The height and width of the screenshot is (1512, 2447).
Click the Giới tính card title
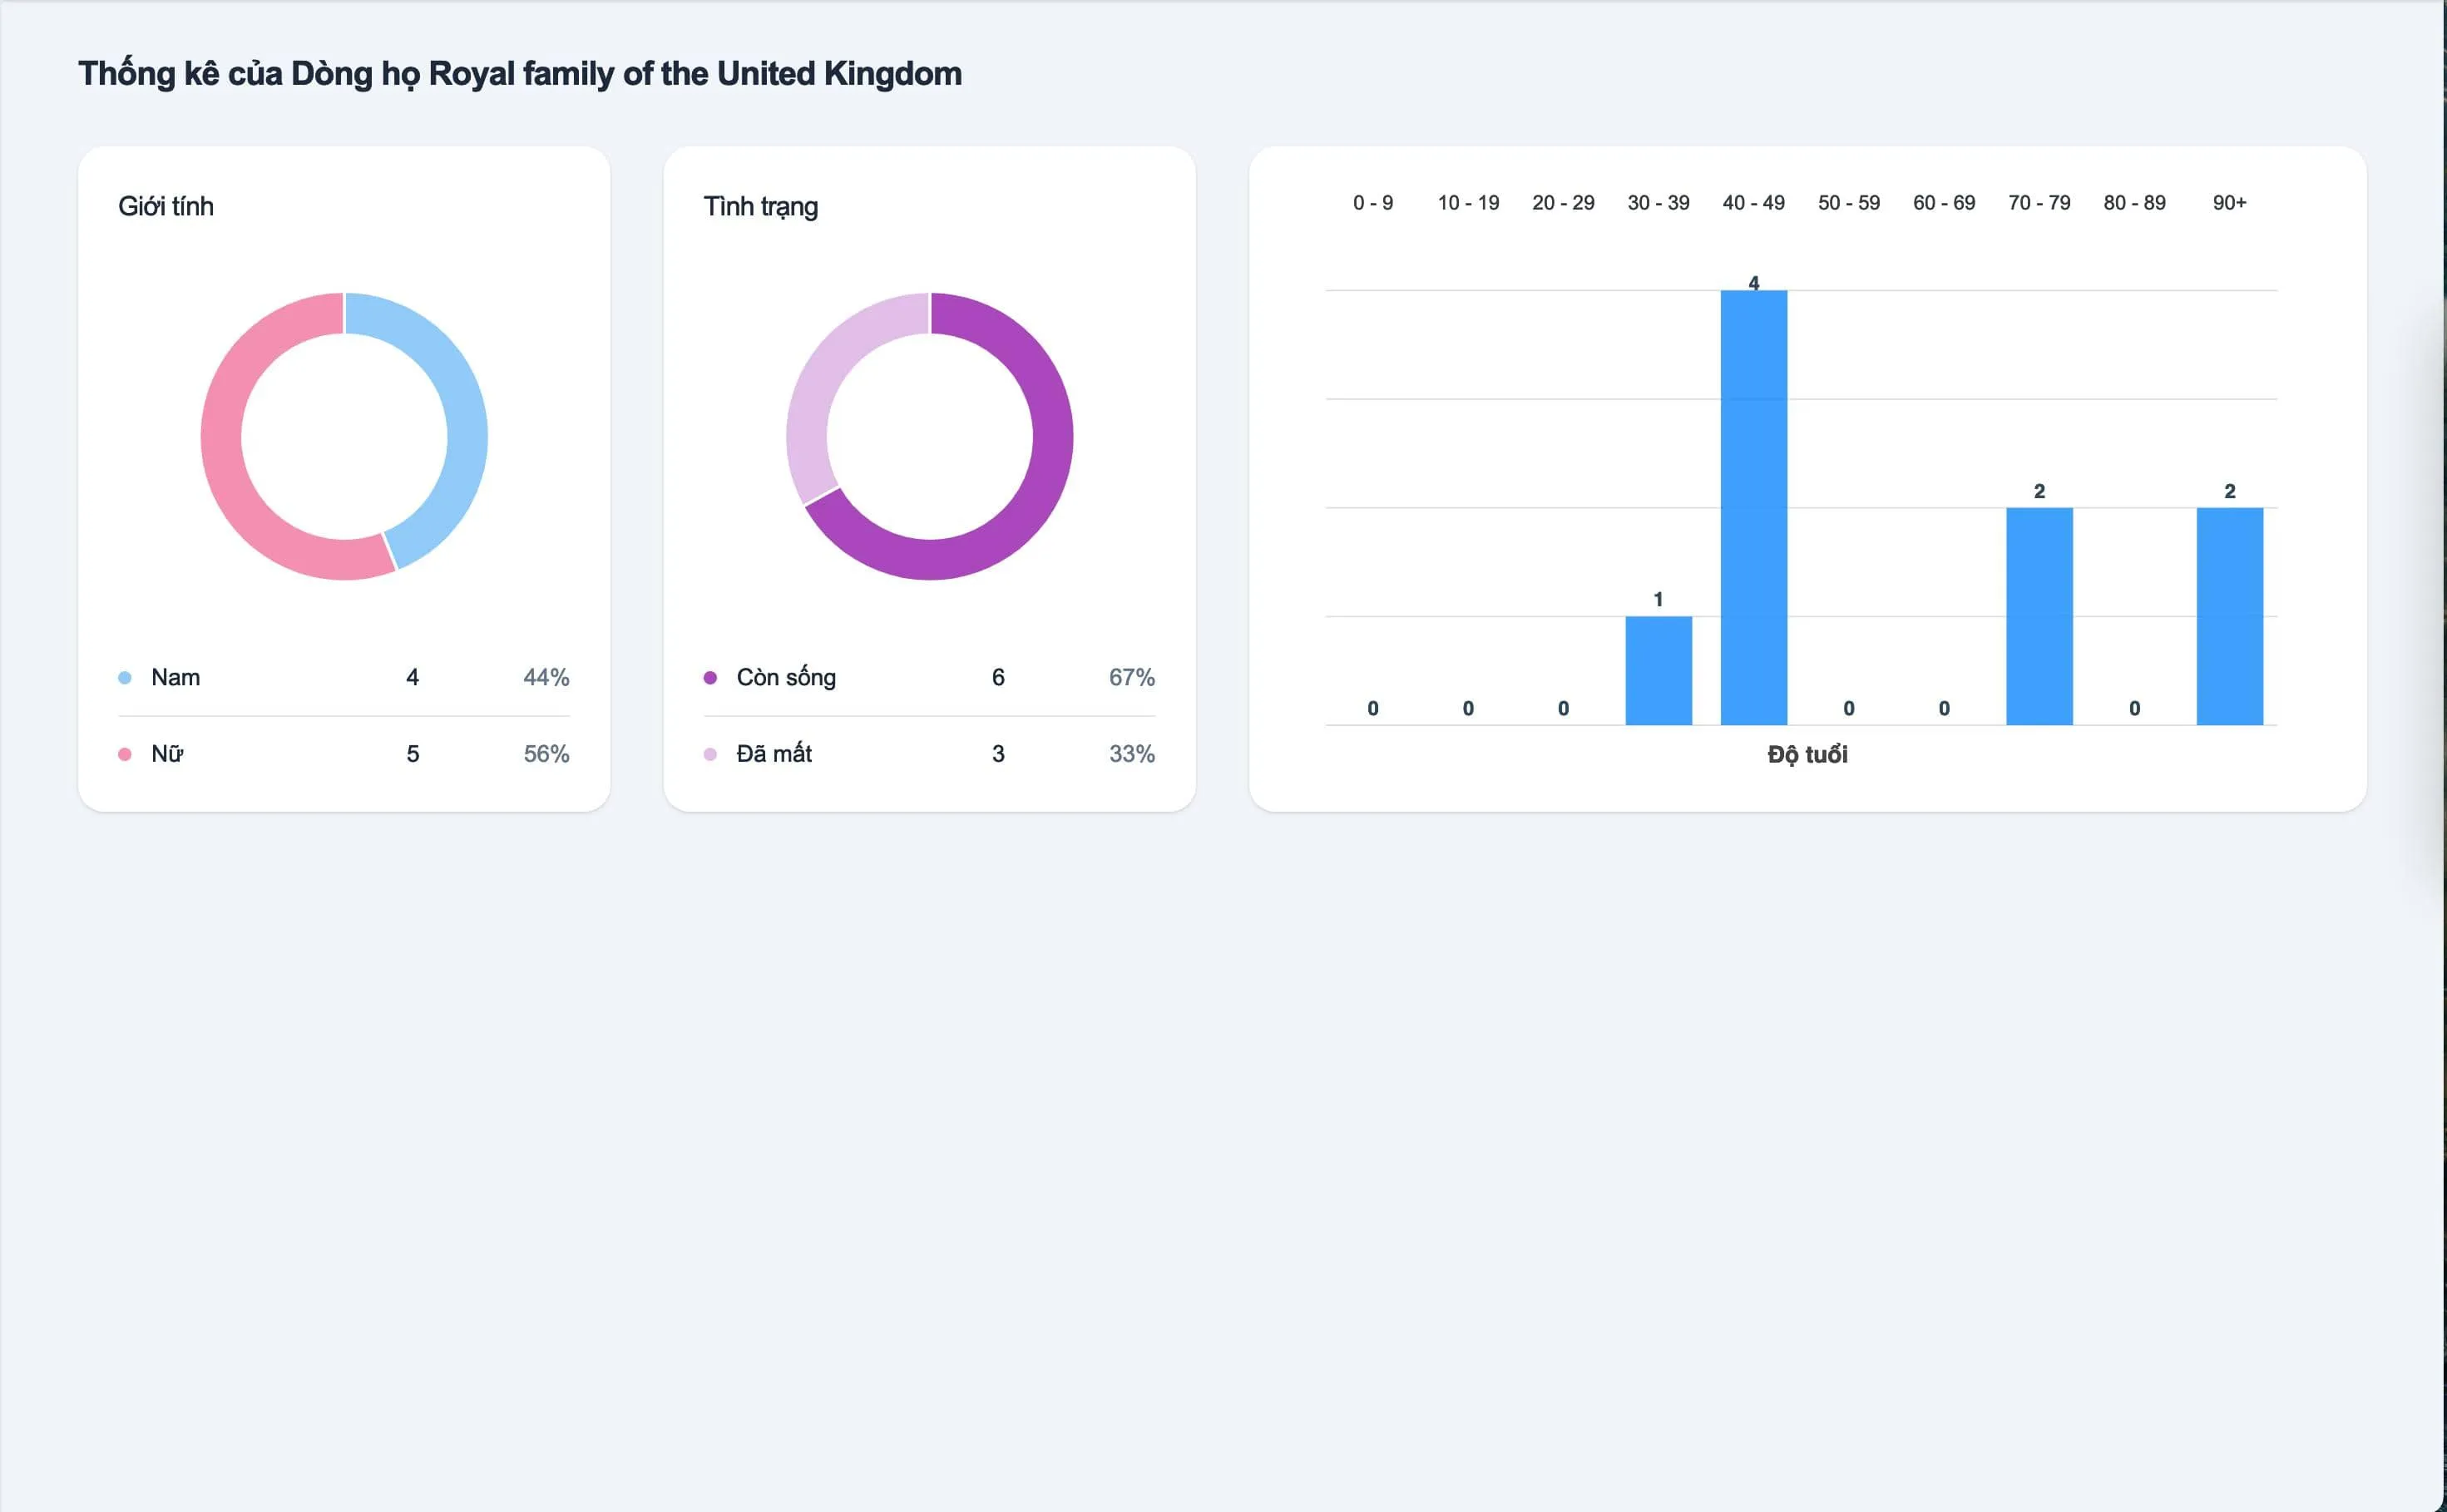pos(166,206)
